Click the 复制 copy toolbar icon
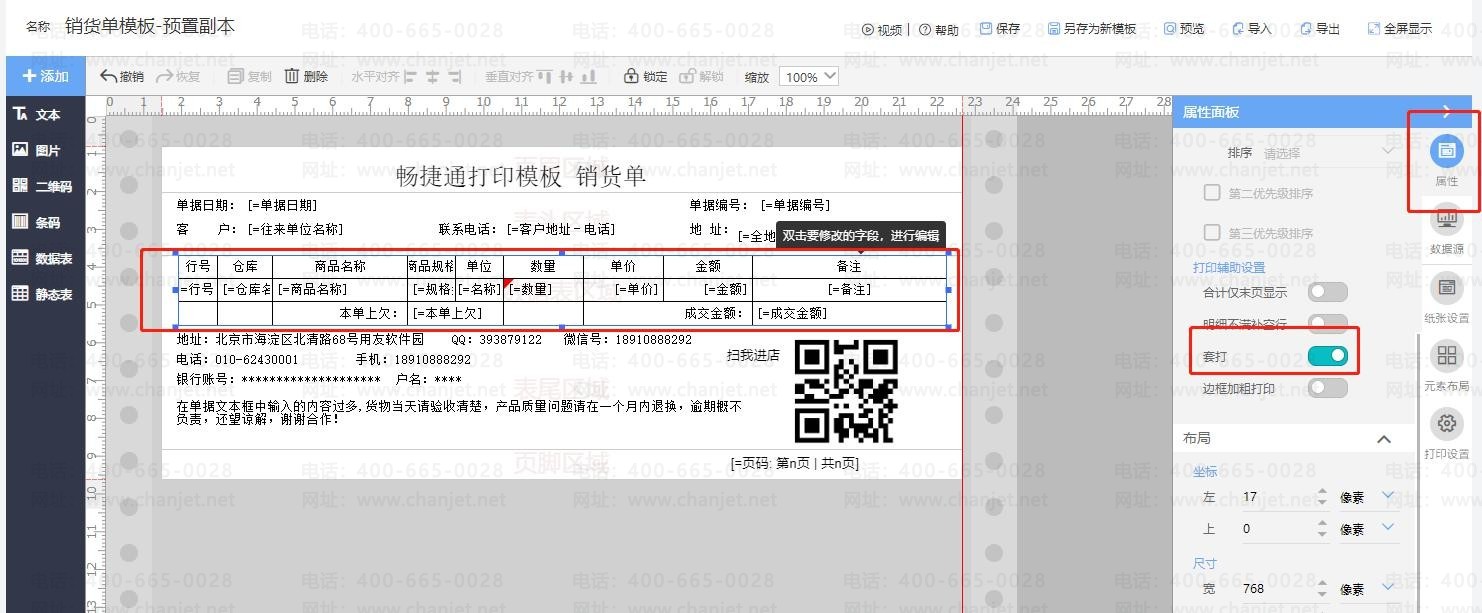The width and height of the screenshot is (1482, 613). (x=236, y=76)
